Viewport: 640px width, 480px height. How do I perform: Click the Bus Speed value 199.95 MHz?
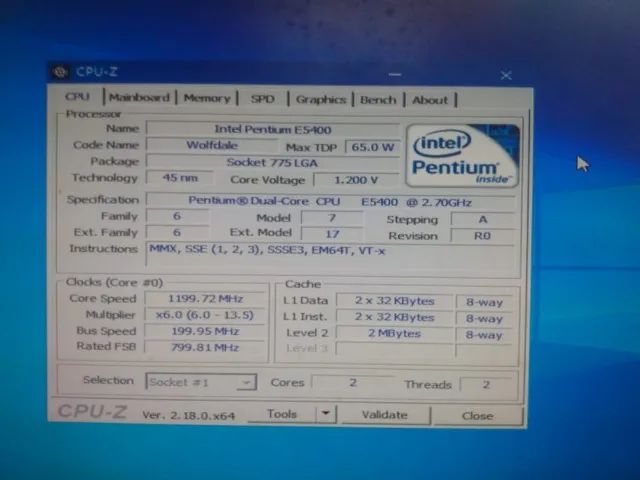tap(205, 331)
